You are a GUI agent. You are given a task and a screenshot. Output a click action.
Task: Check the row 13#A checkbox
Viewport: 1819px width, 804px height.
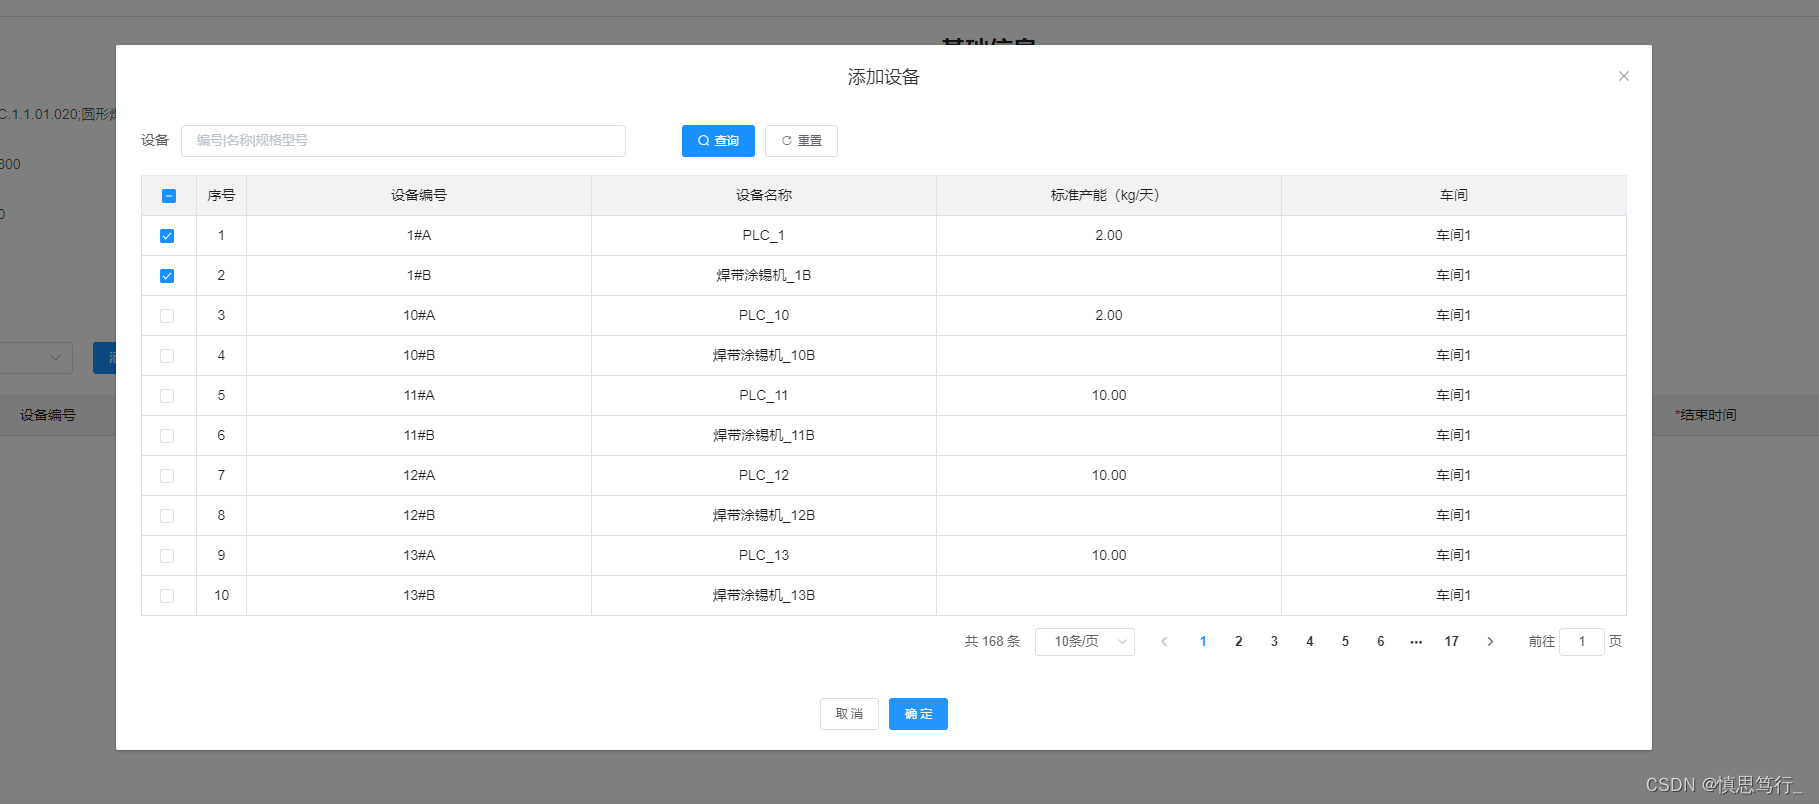pyautogui.click(x=167, y=556)
